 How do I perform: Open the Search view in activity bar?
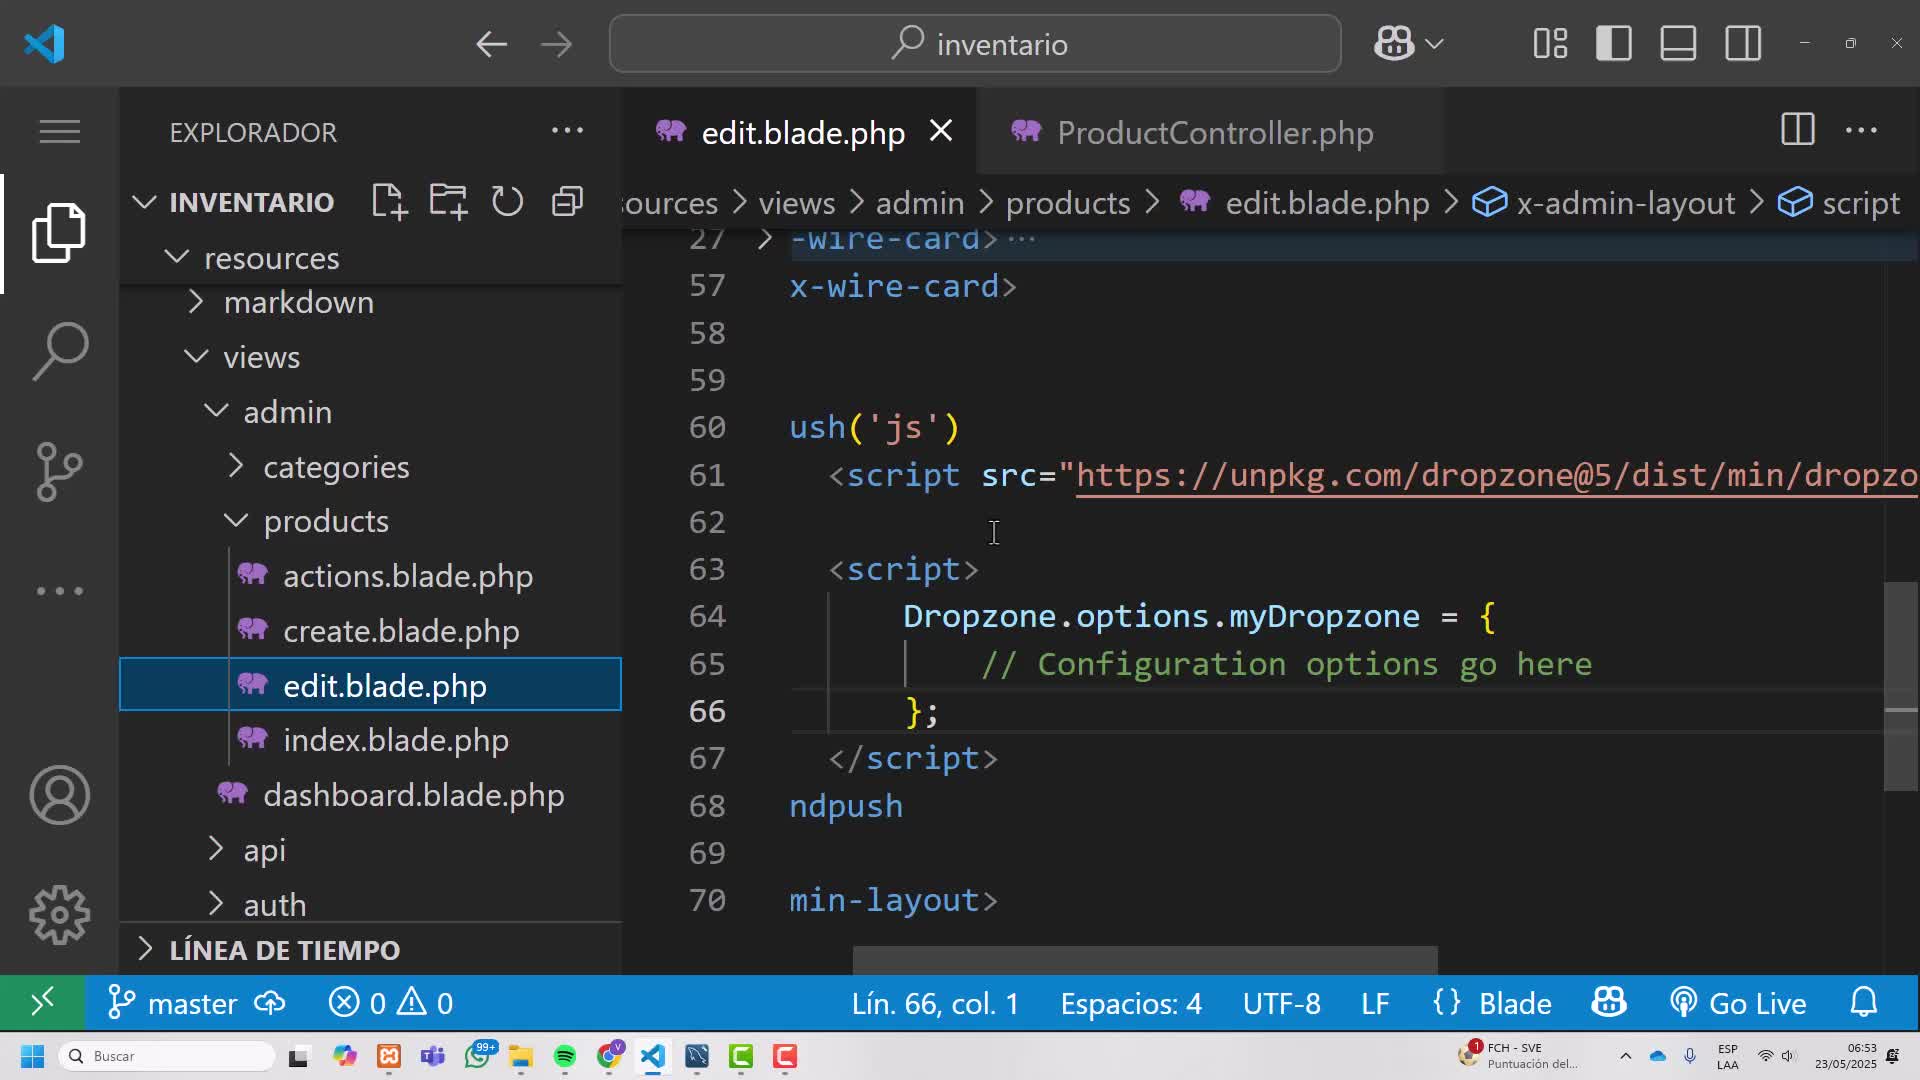click(x=59, y=351)
